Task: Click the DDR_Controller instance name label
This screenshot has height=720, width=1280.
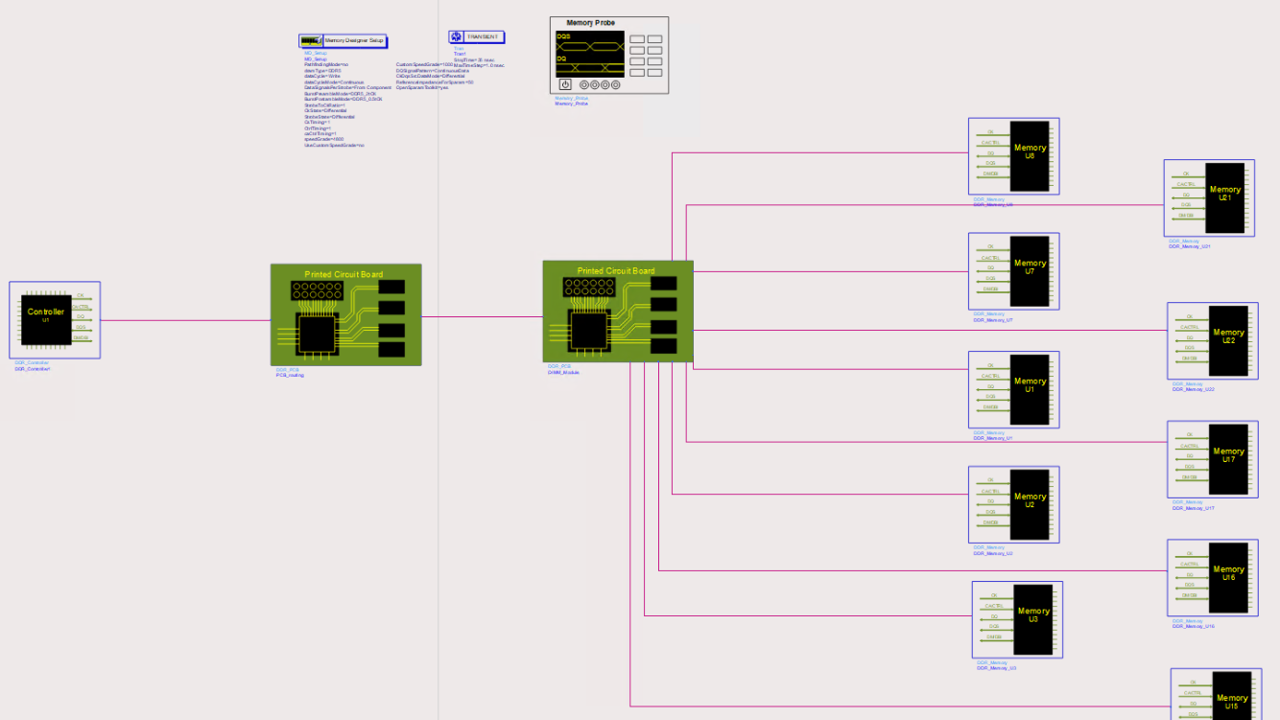Action: 32,369
